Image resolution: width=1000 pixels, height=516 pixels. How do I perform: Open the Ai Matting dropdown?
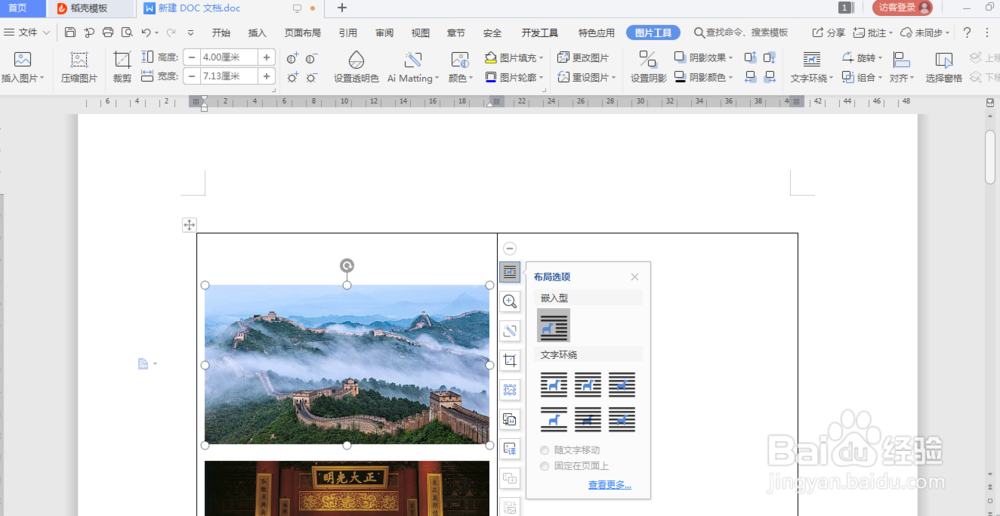437,78
